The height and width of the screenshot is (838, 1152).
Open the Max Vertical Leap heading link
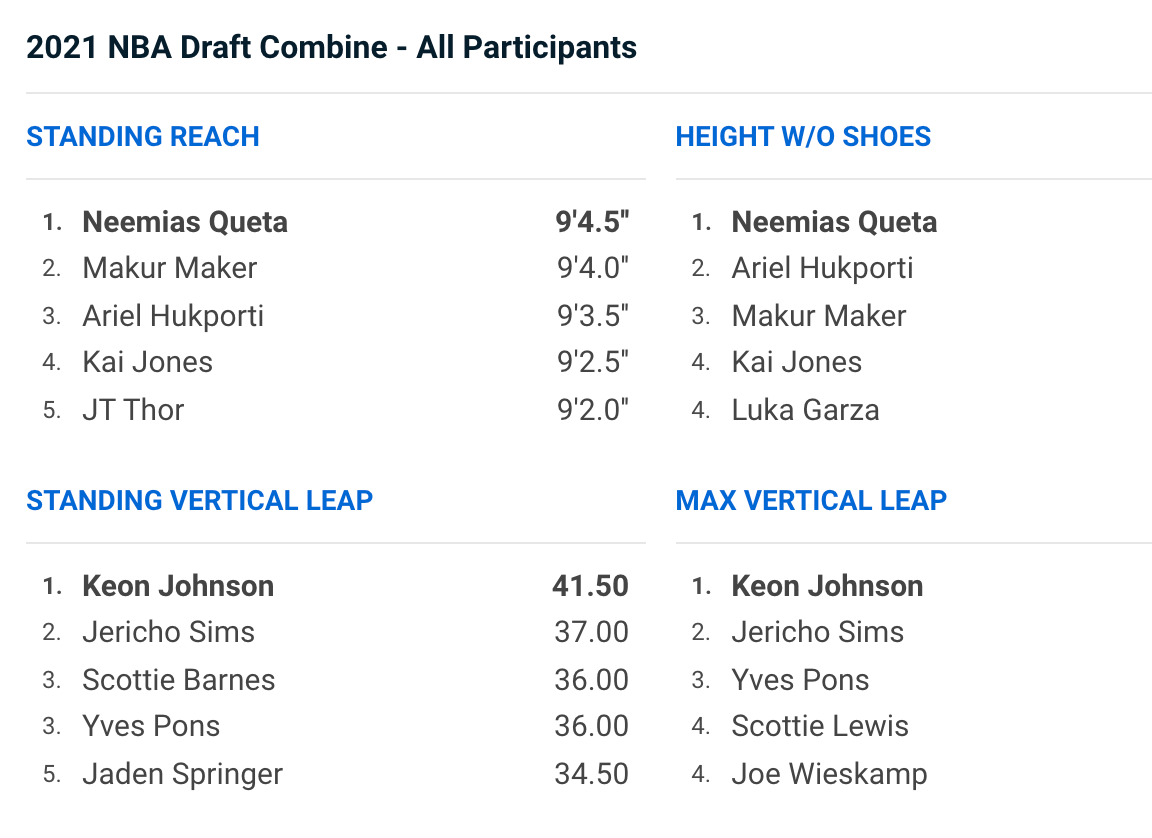[811, 500]
